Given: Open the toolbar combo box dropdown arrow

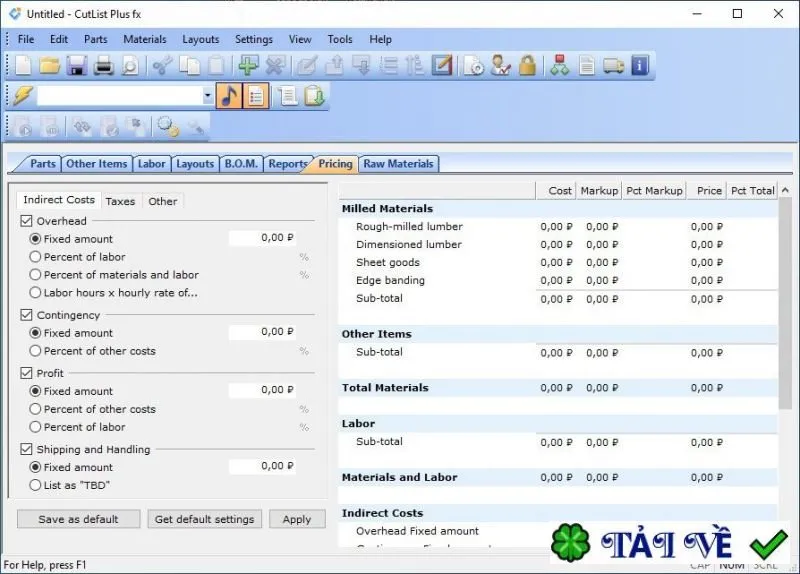Looking at the screenshot, I should click(207, 95).
